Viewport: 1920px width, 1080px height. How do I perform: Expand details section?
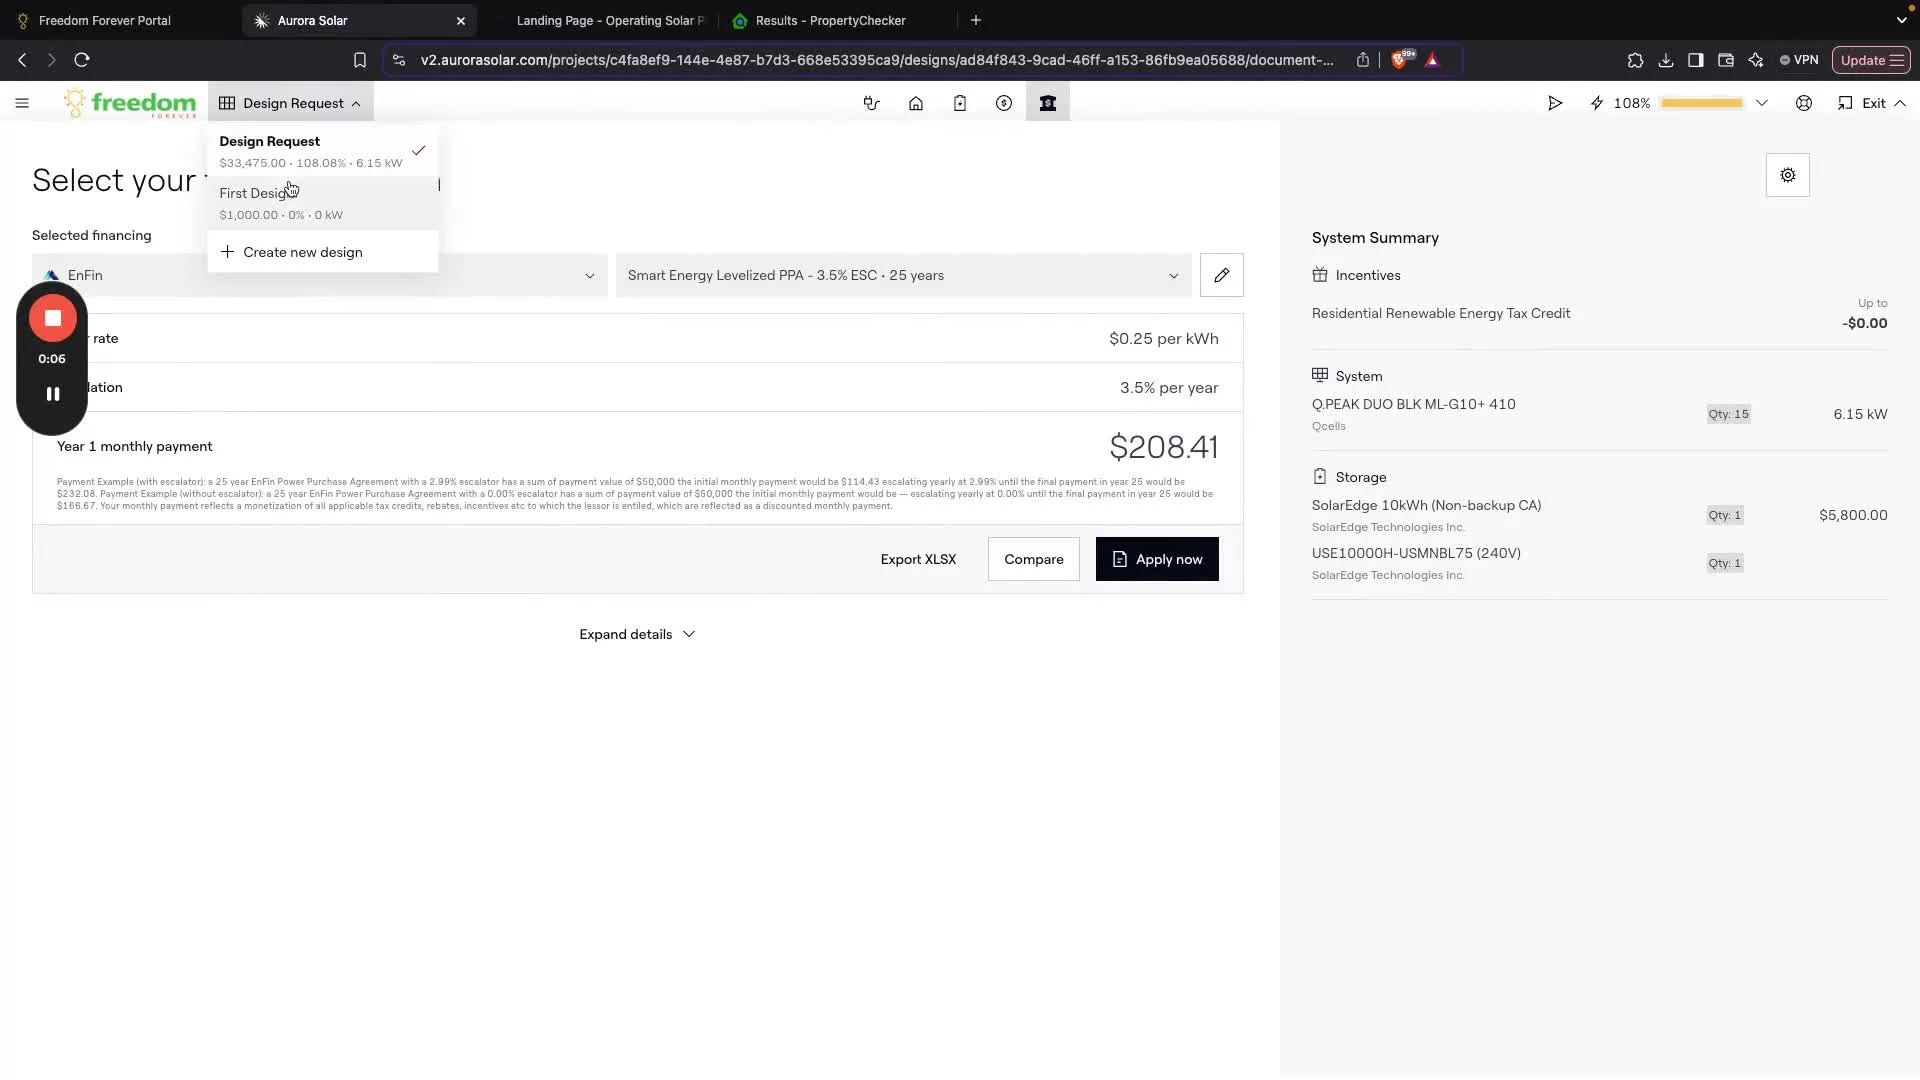pos(637,634)
